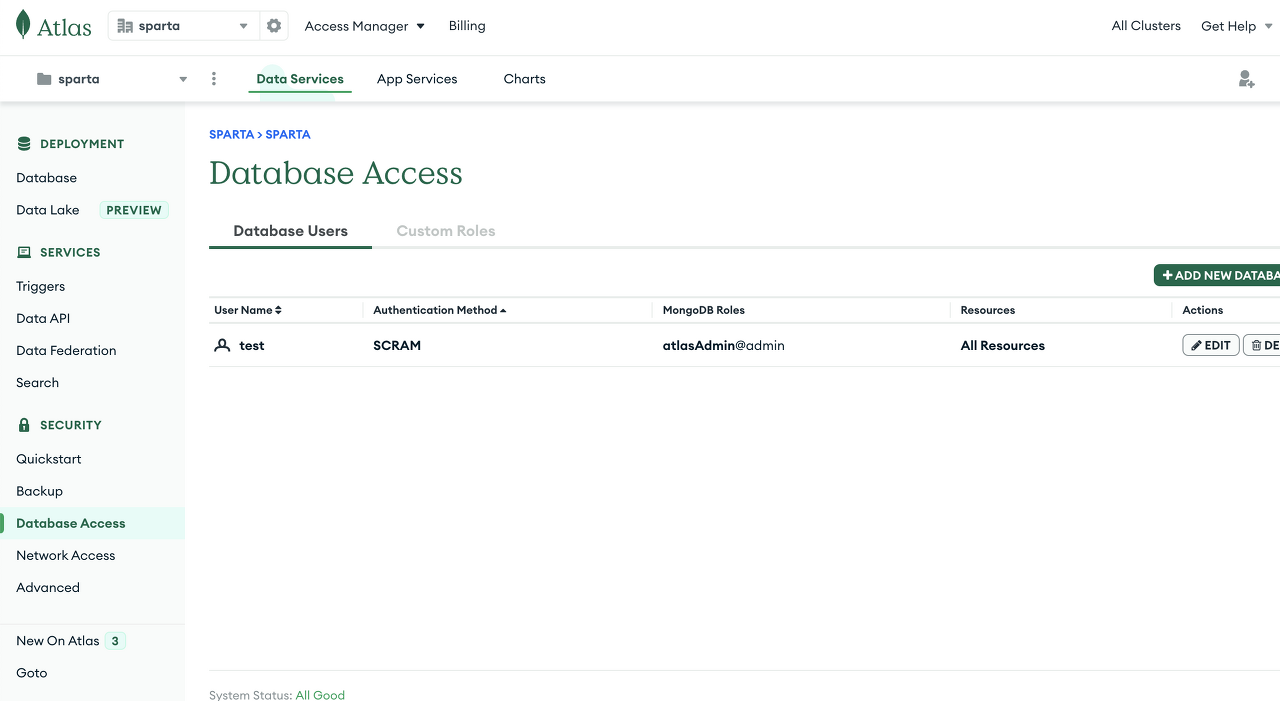Image resolution: width=1280 pixels, height=701 pixels.
Task: Click the New On Atlas count badge
Action: coord(115,641)
